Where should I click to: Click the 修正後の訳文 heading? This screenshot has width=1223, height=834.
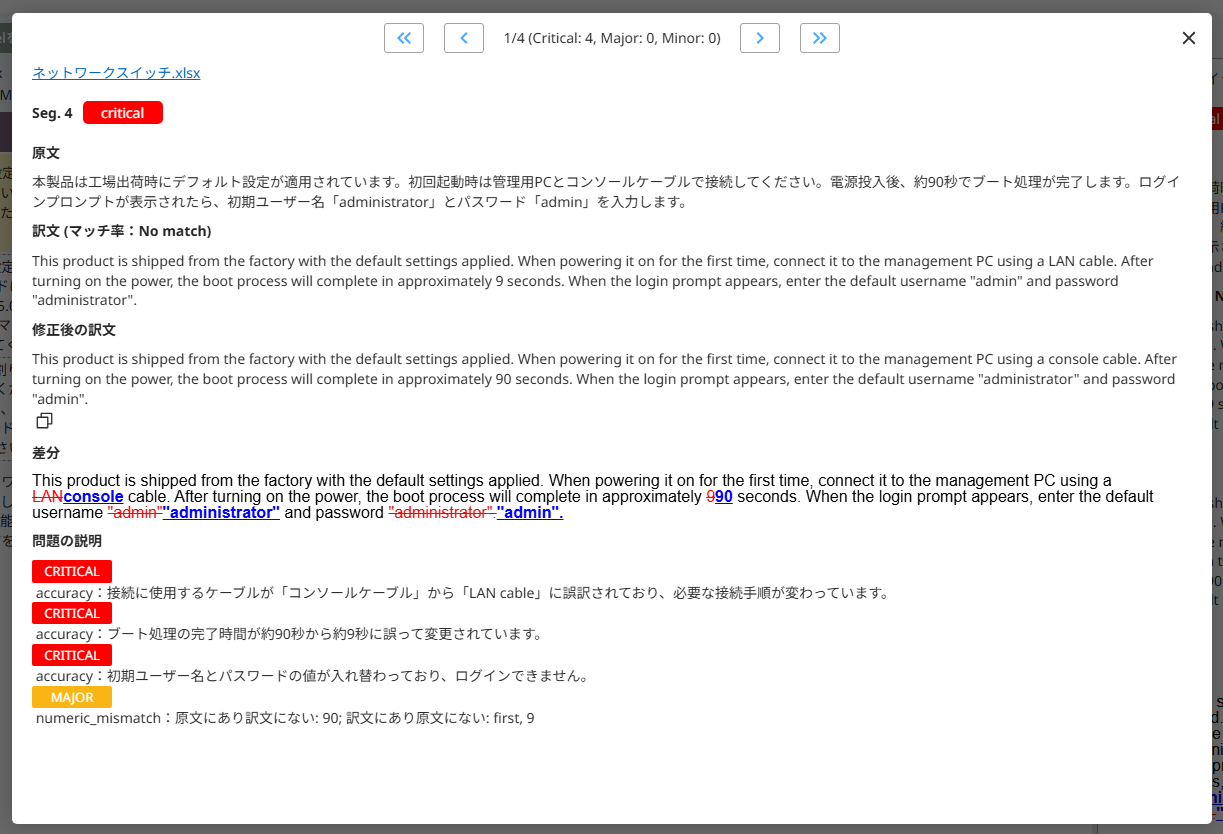[x=74, y=329]
